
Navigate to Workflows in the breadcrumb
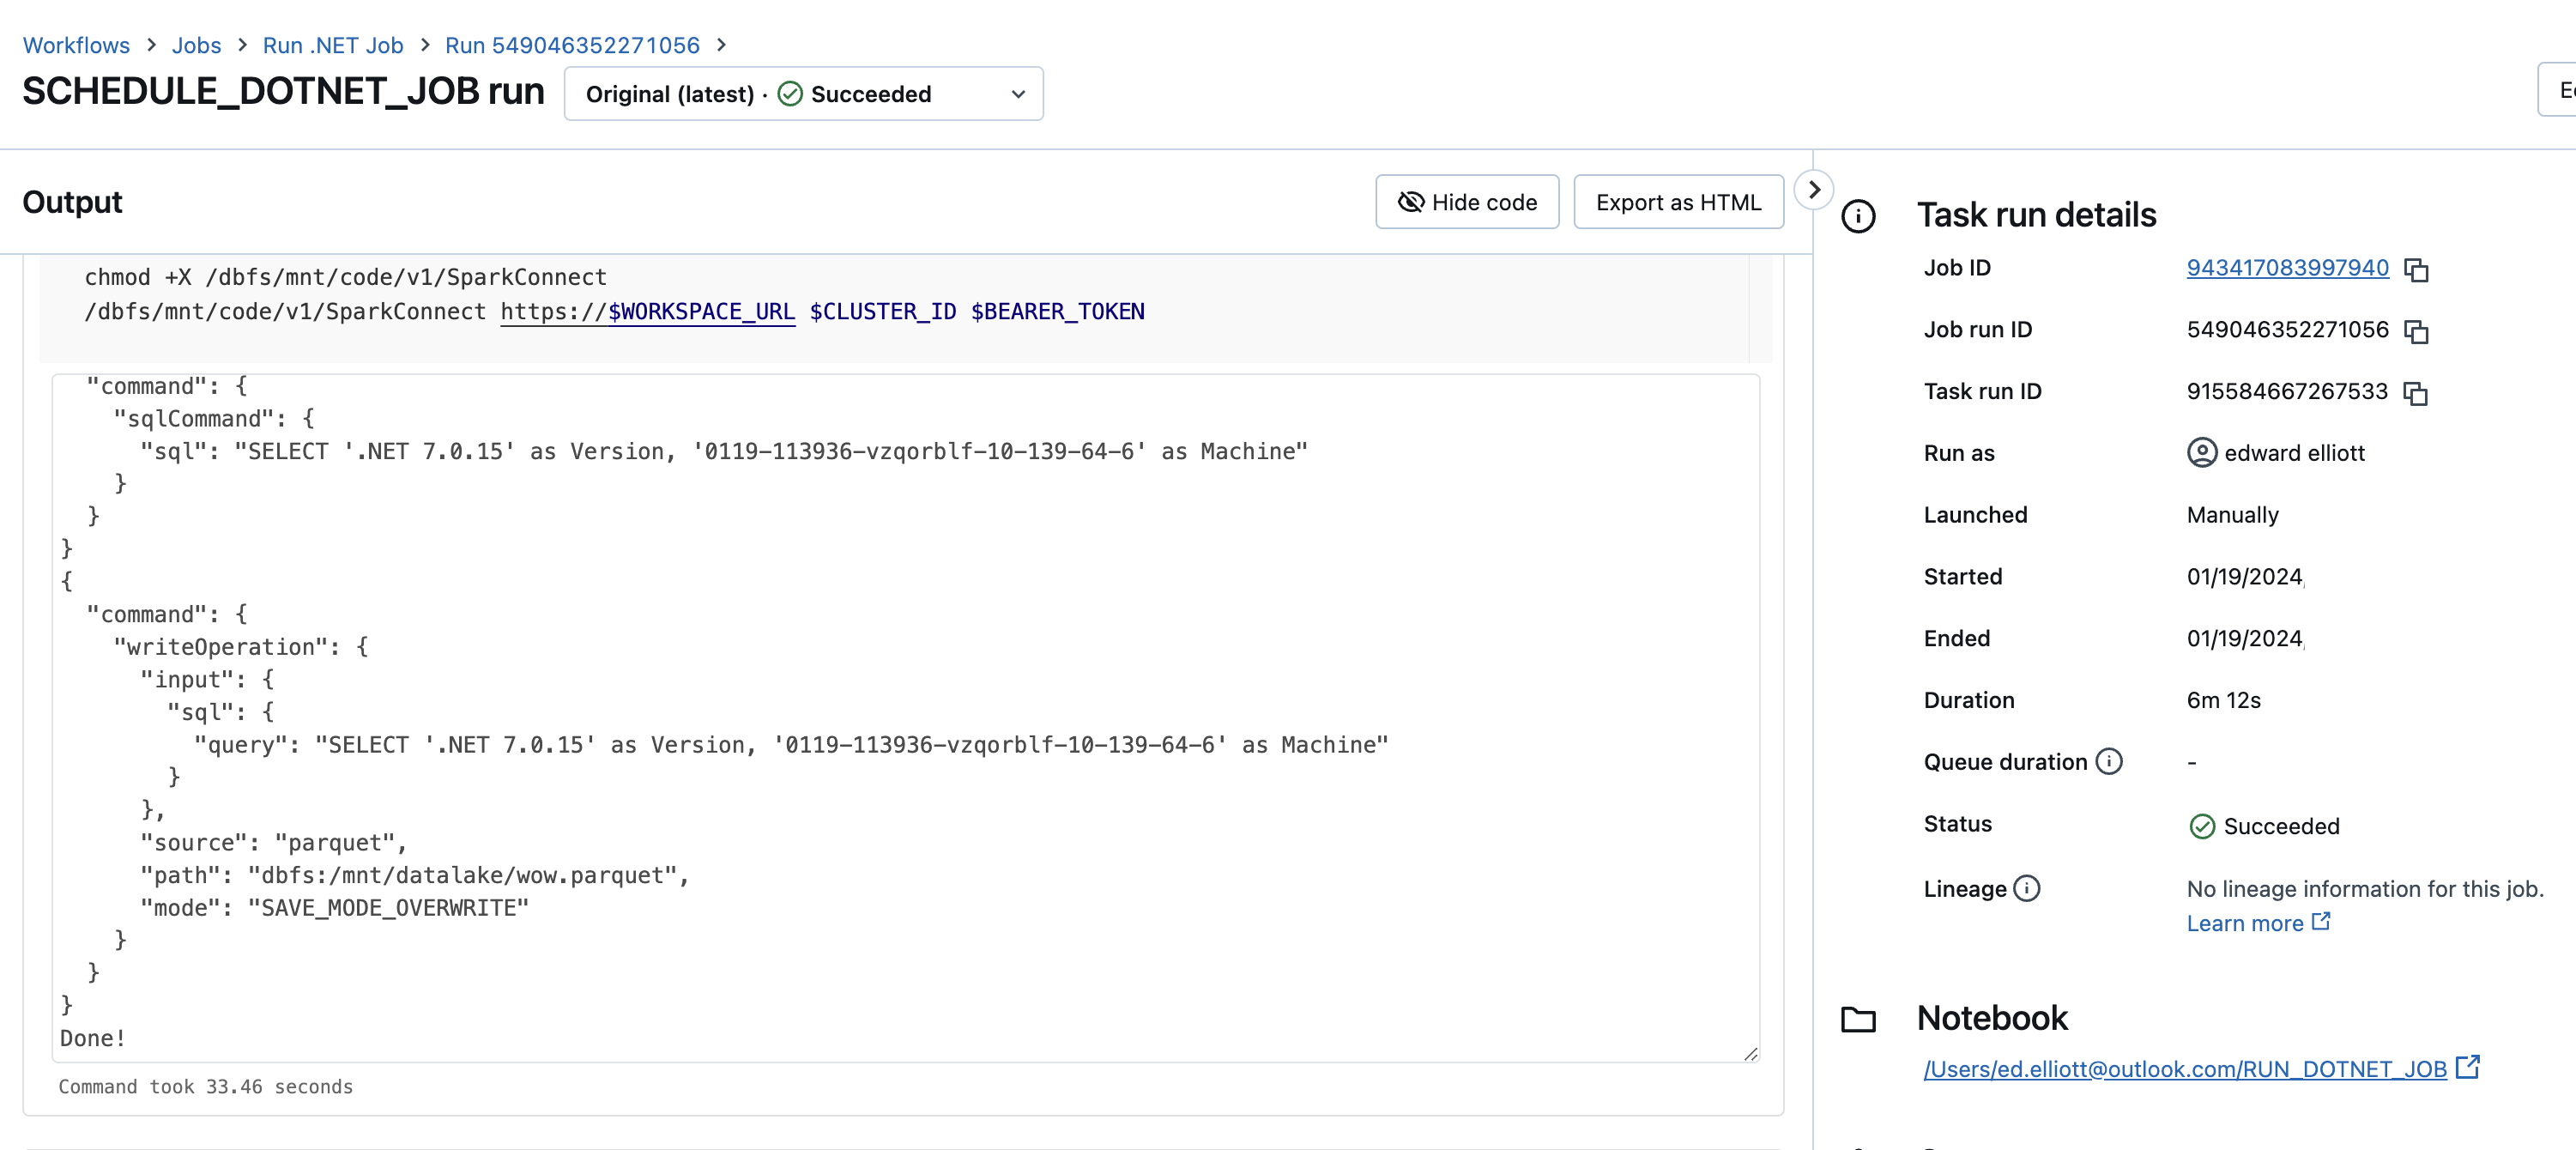[77, 45]
